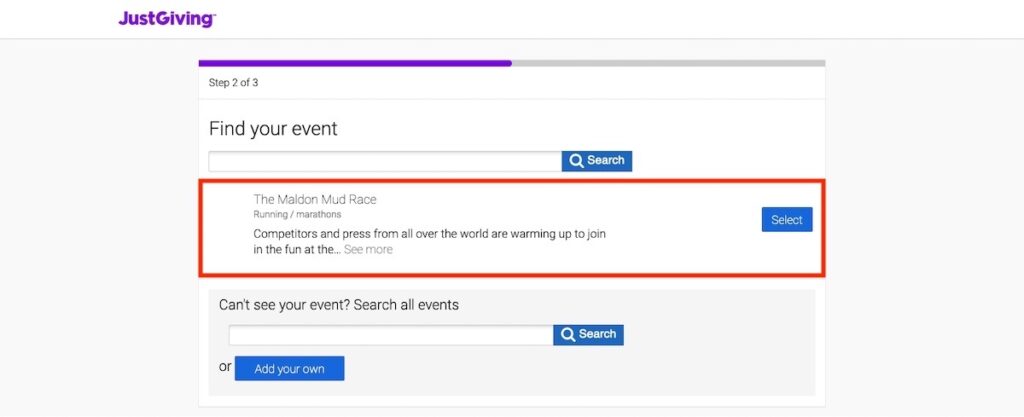Click the Add your own button

pos(289,369)
